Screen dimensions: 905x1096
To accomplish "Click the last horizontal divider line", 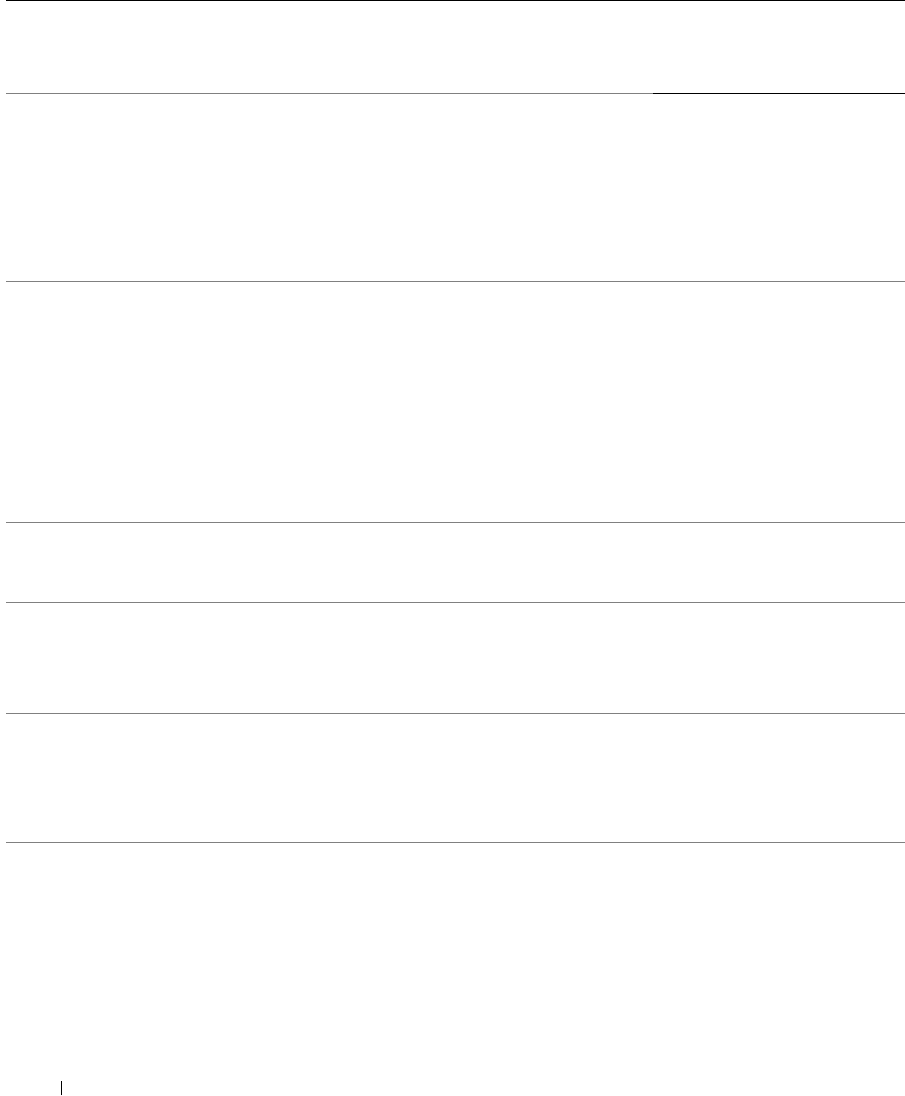I will click(452, 842).
